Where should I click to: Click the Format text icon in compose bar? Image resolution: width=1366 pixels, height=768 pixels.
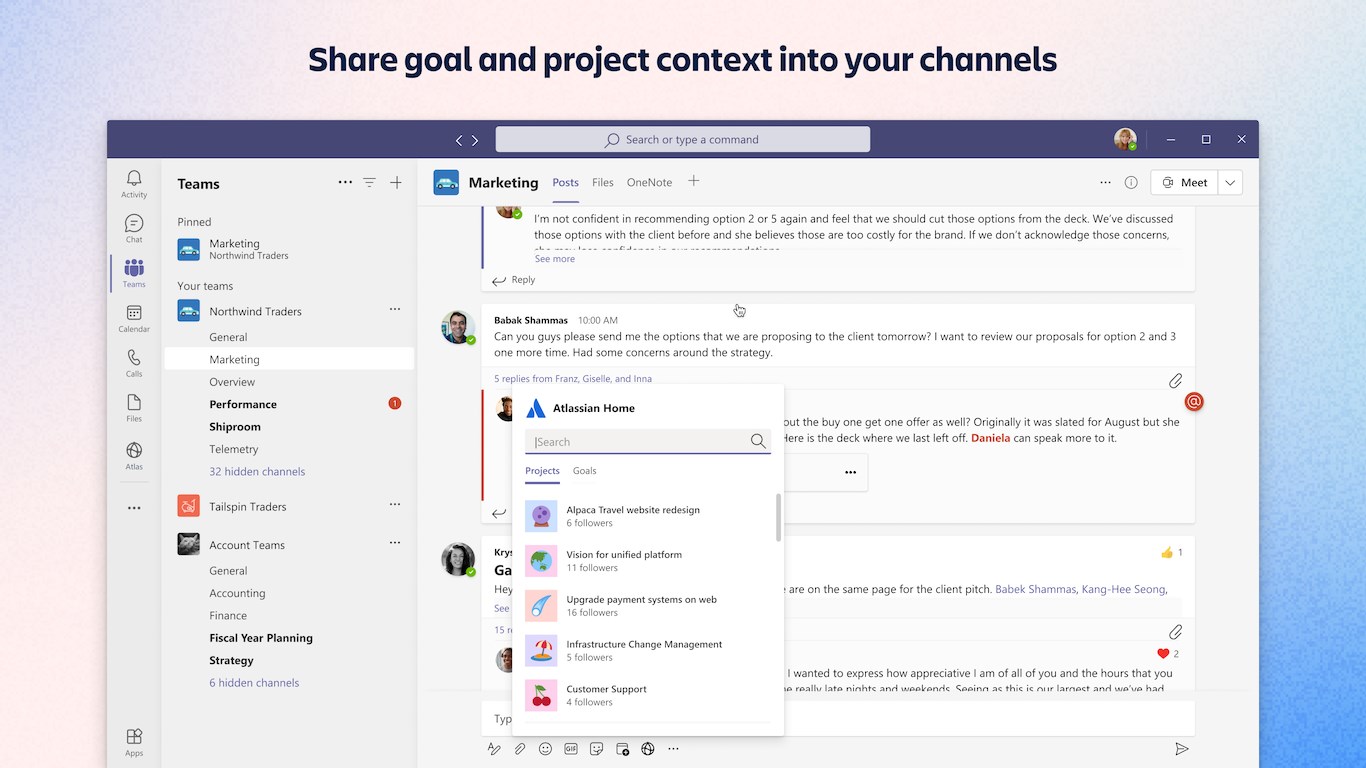point(494,748)
